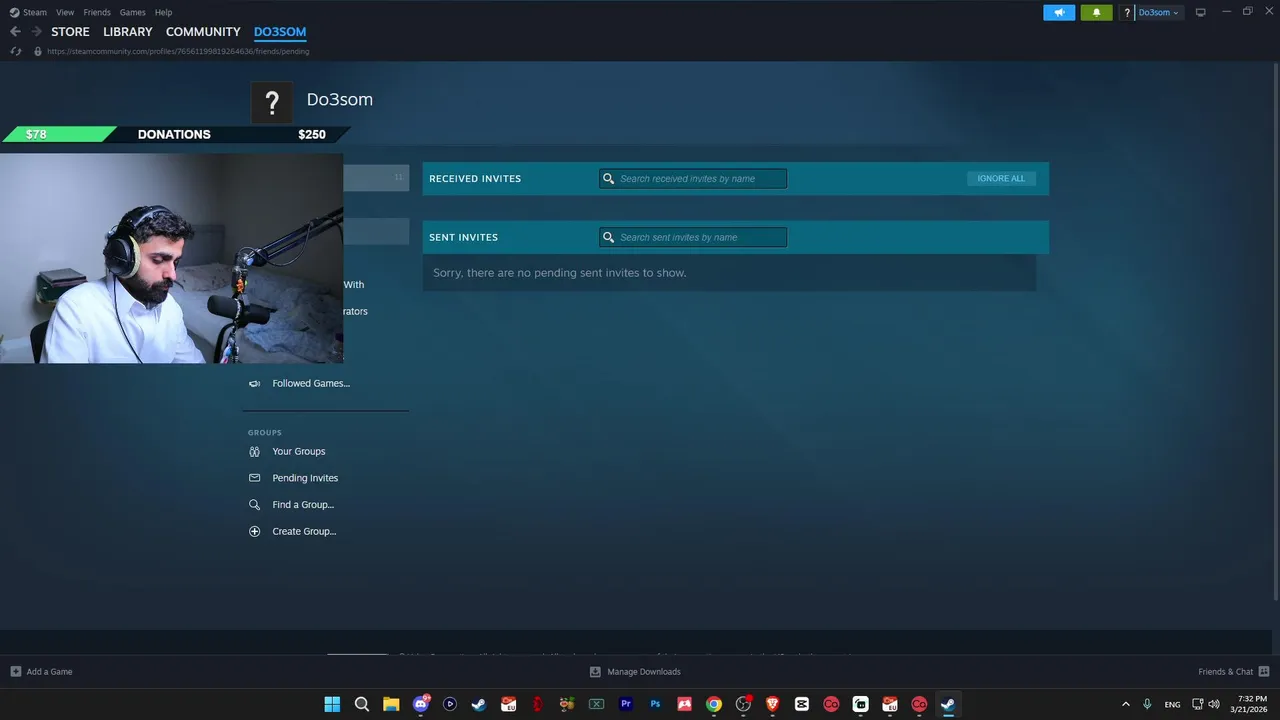Open Create Group link
The image size is (1280, 720).
(x=304, y=531)
